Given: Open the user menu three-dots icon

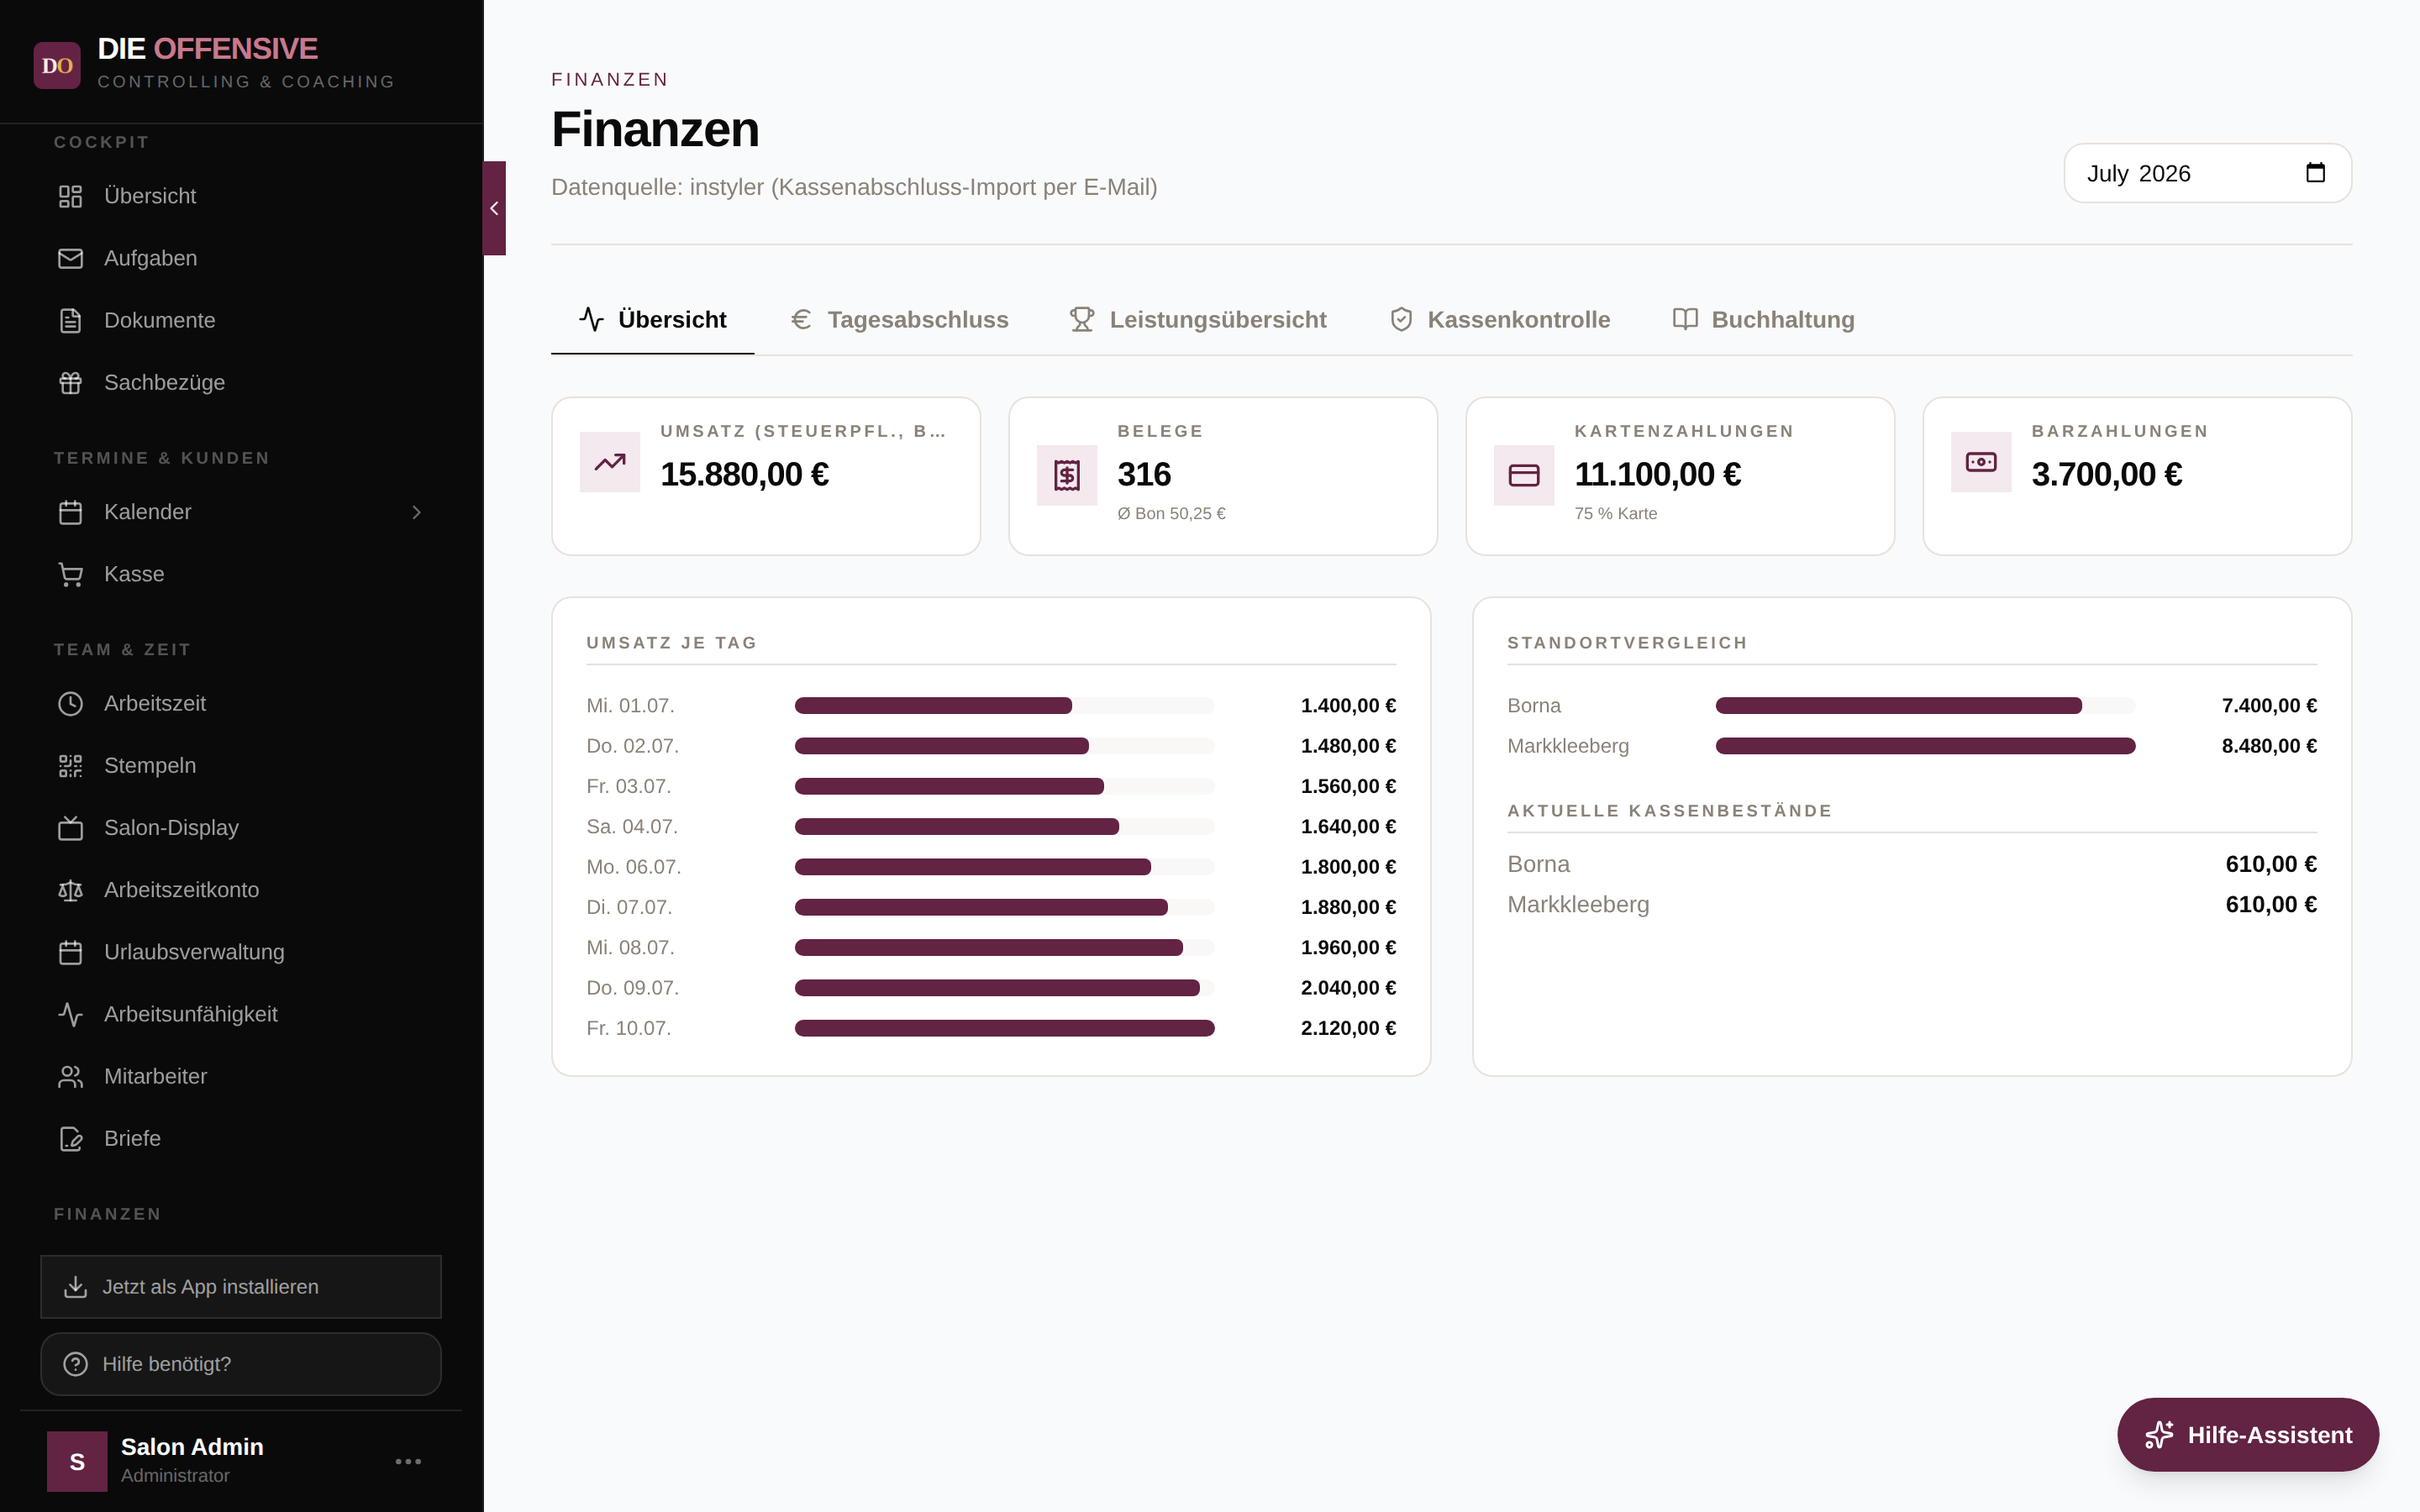Looking at the screenshot, I should pyautogui.click(x=408, y=1461).
